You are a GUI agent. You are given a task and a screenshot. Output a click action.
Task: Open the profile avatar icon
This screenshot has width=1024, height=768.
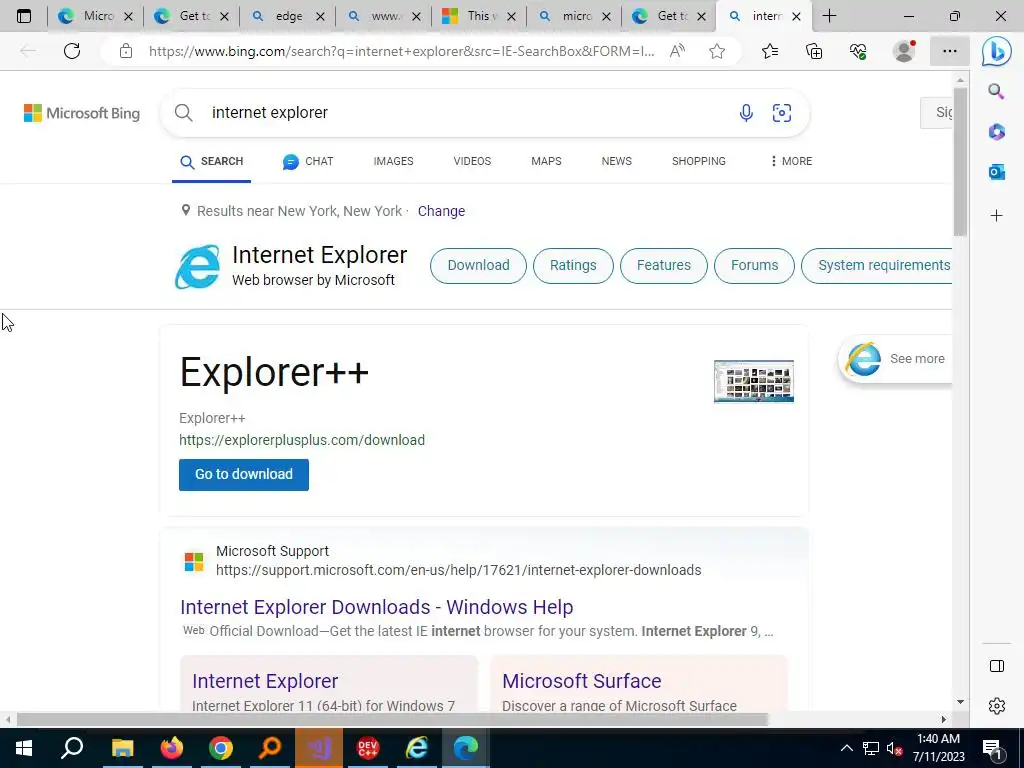click(x=904, y=51)
